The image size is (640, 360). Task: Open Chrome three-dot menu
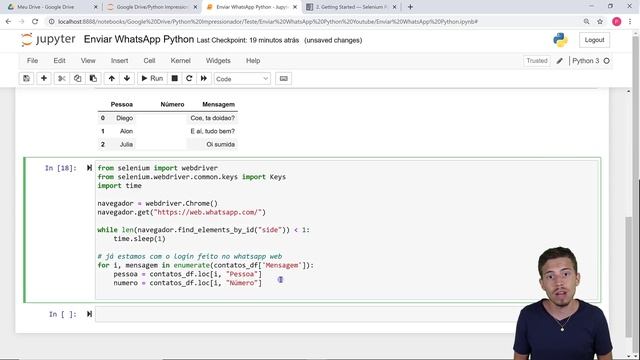[630, 22]
